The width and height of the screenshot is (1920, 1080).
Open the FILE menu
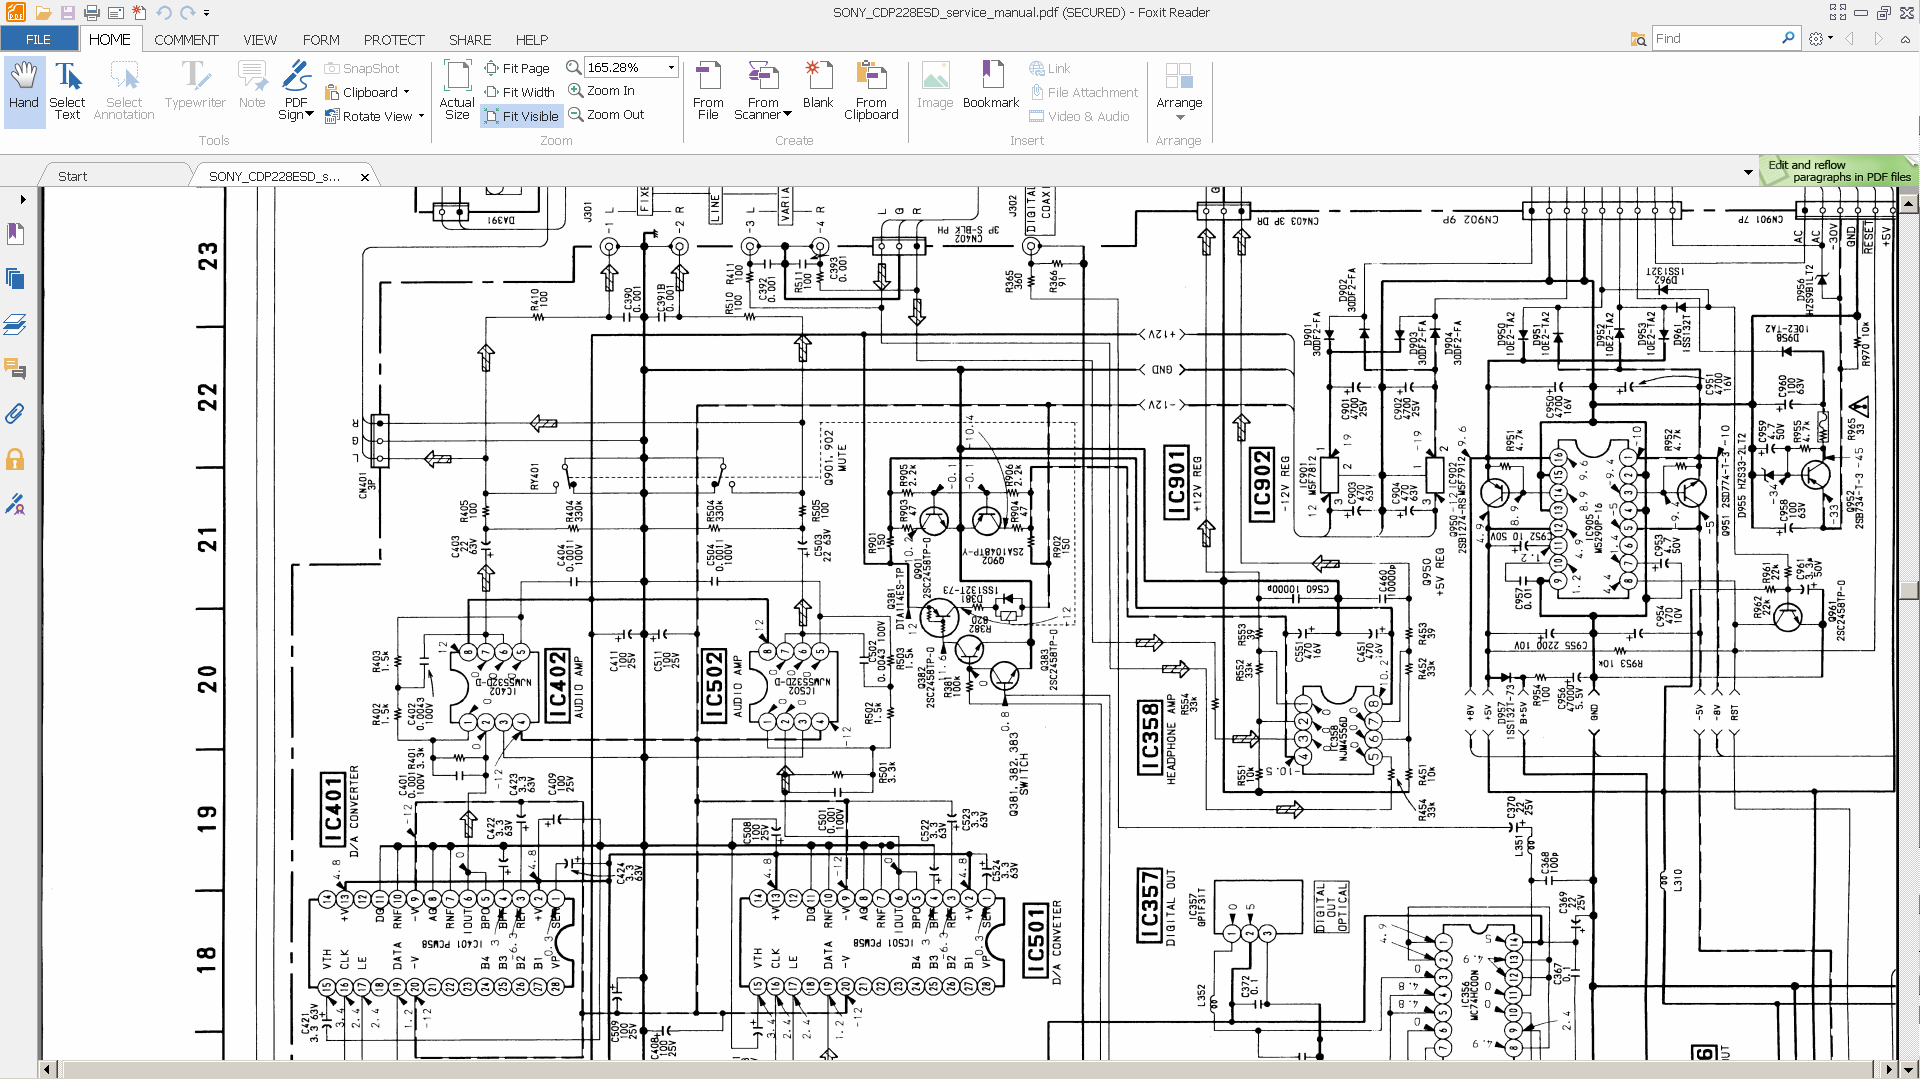39,39
